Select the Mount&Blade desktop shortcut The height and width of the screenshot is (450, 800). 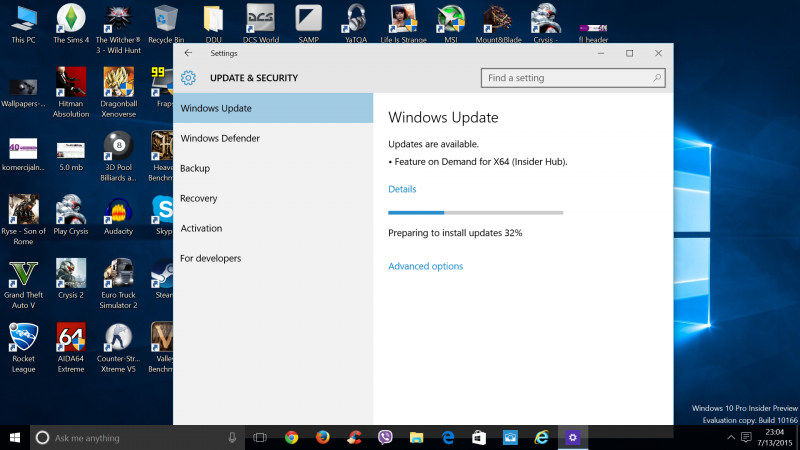(x=498, y=23)
